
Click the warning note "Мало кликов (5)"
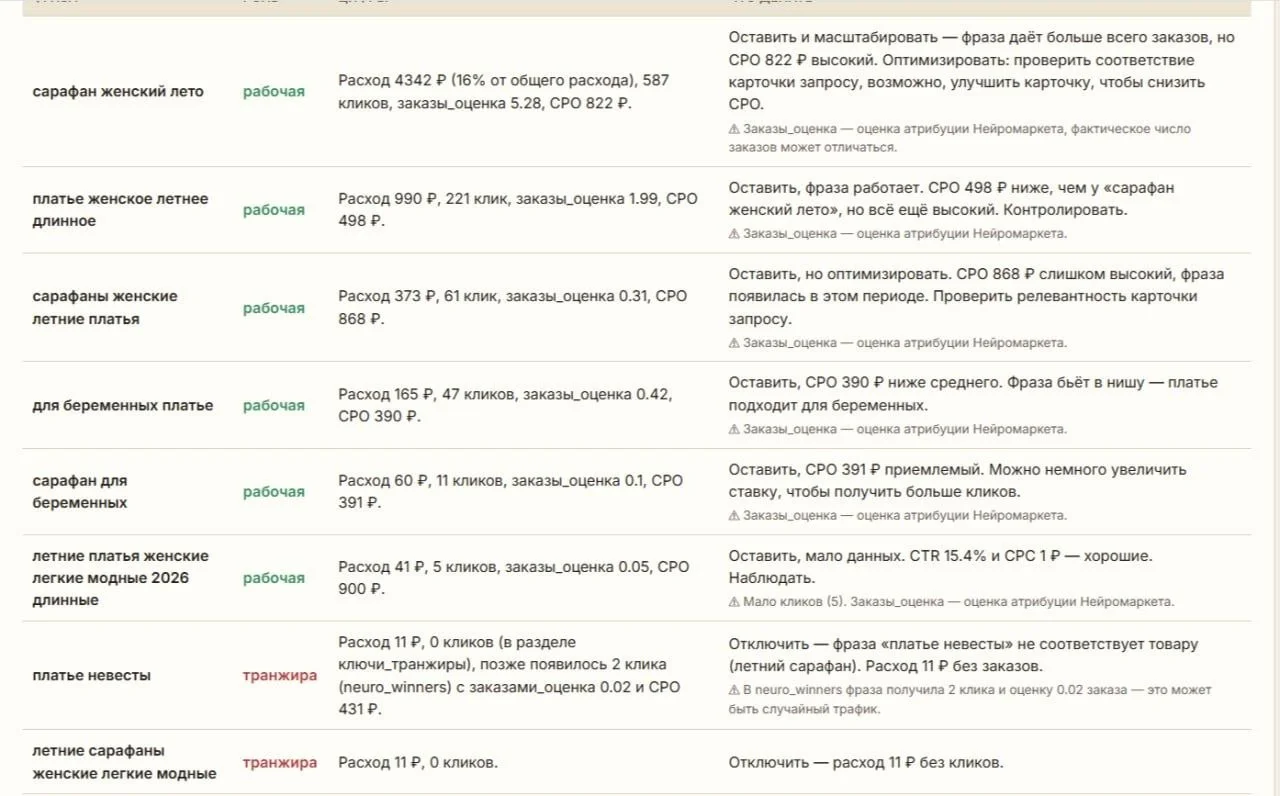tap(951, 602)
